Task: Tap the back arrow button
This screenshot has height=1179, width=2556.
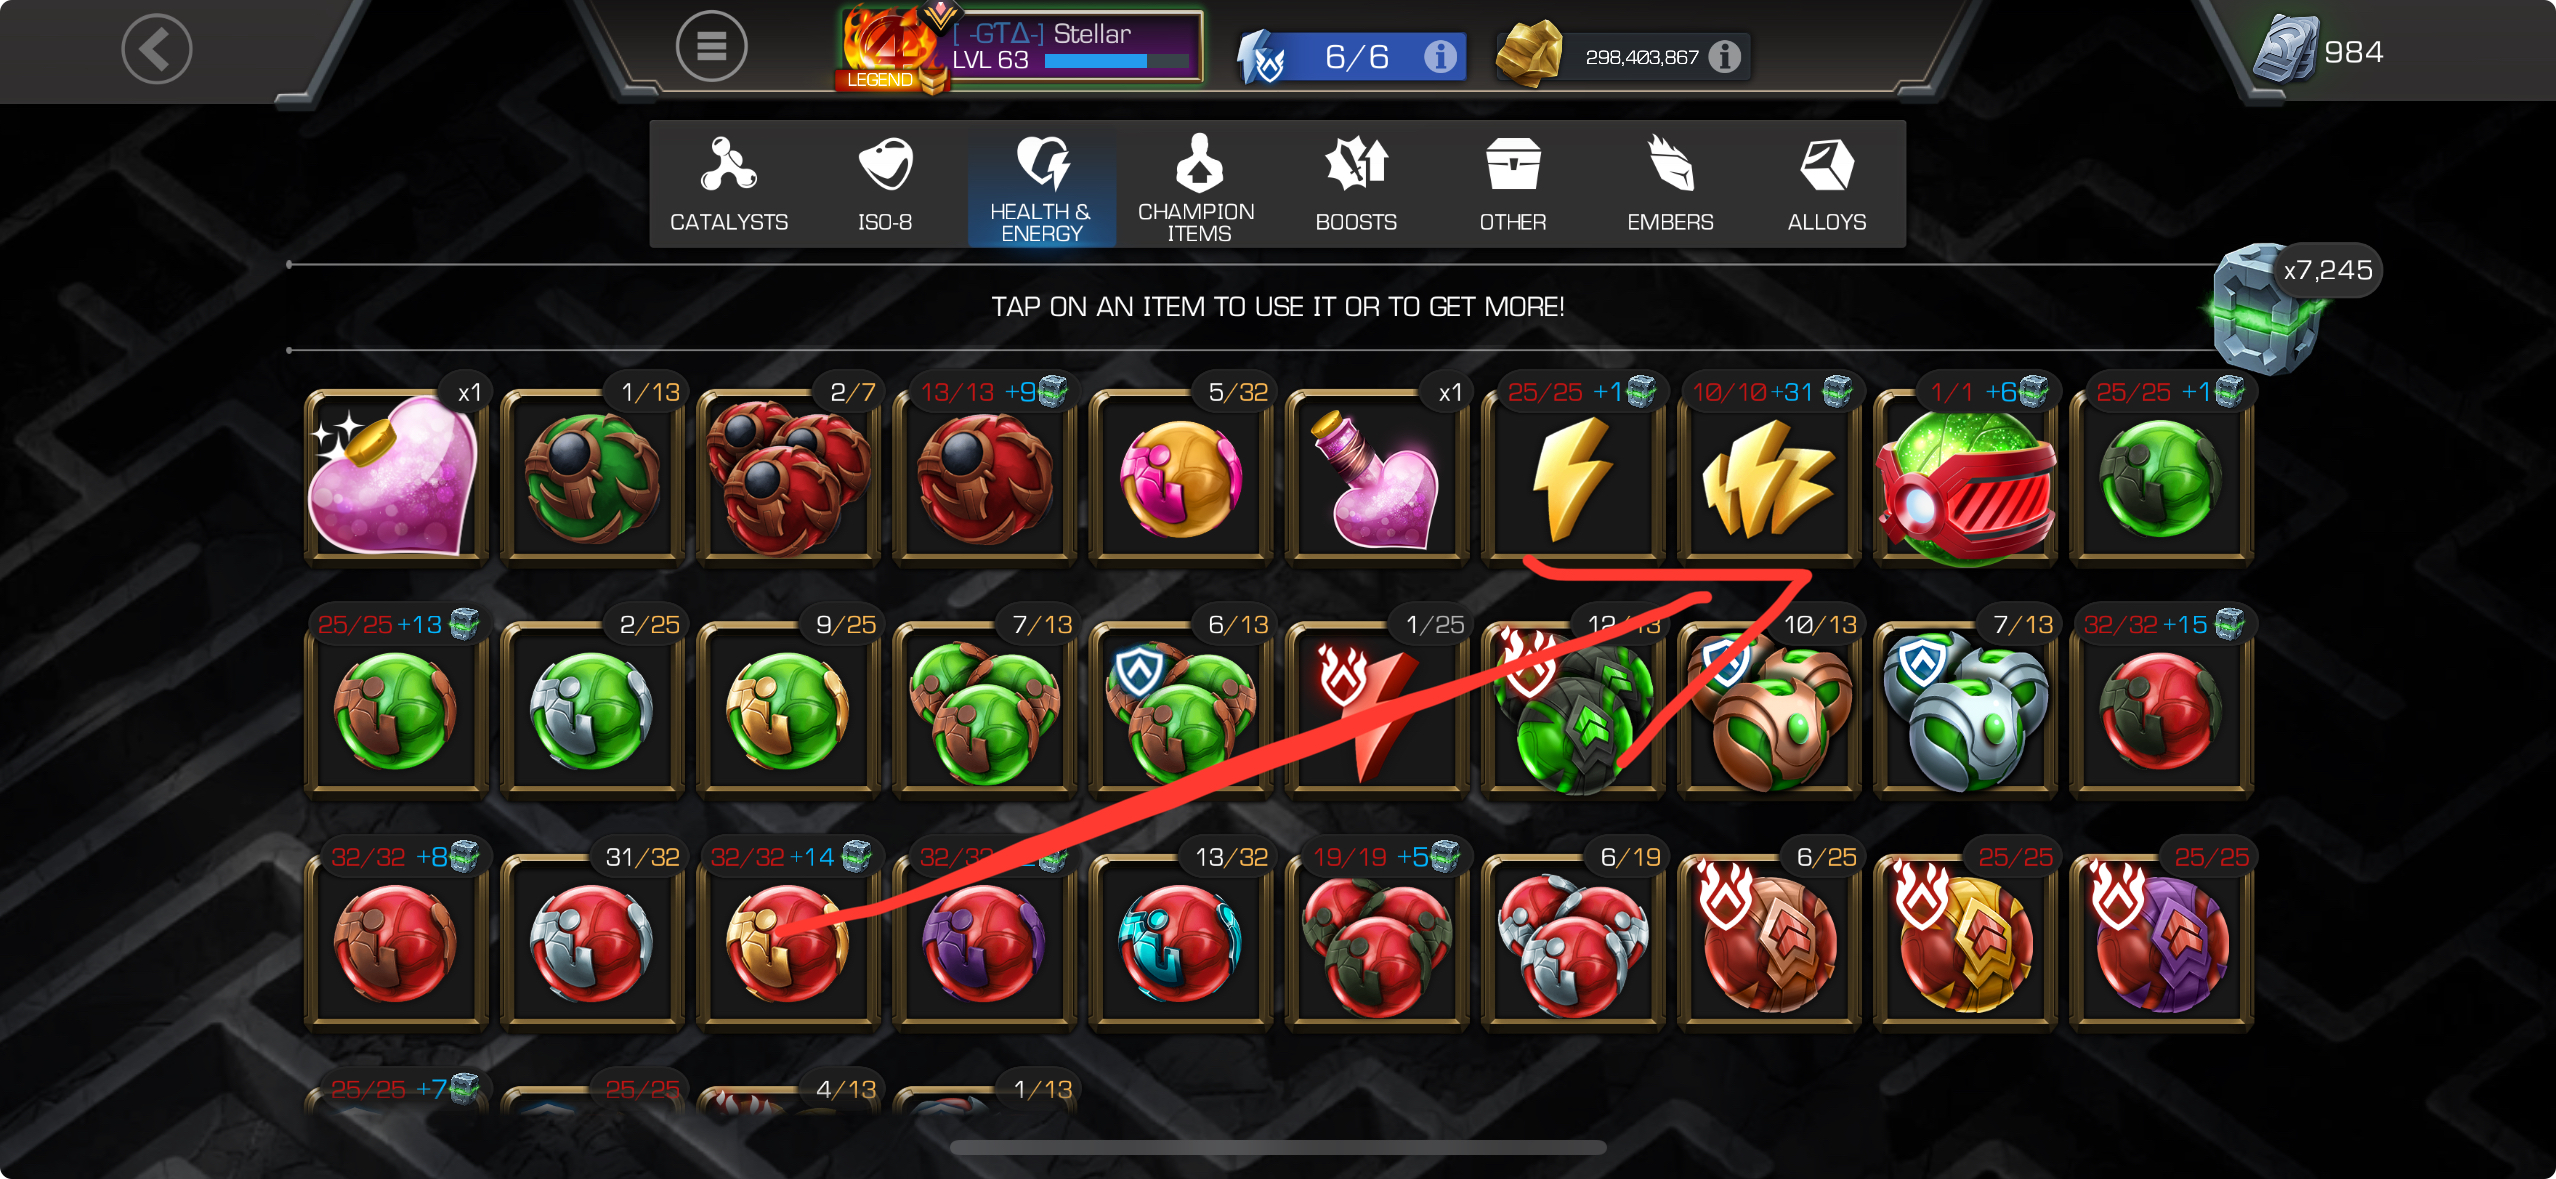Action: click(157, 48)
